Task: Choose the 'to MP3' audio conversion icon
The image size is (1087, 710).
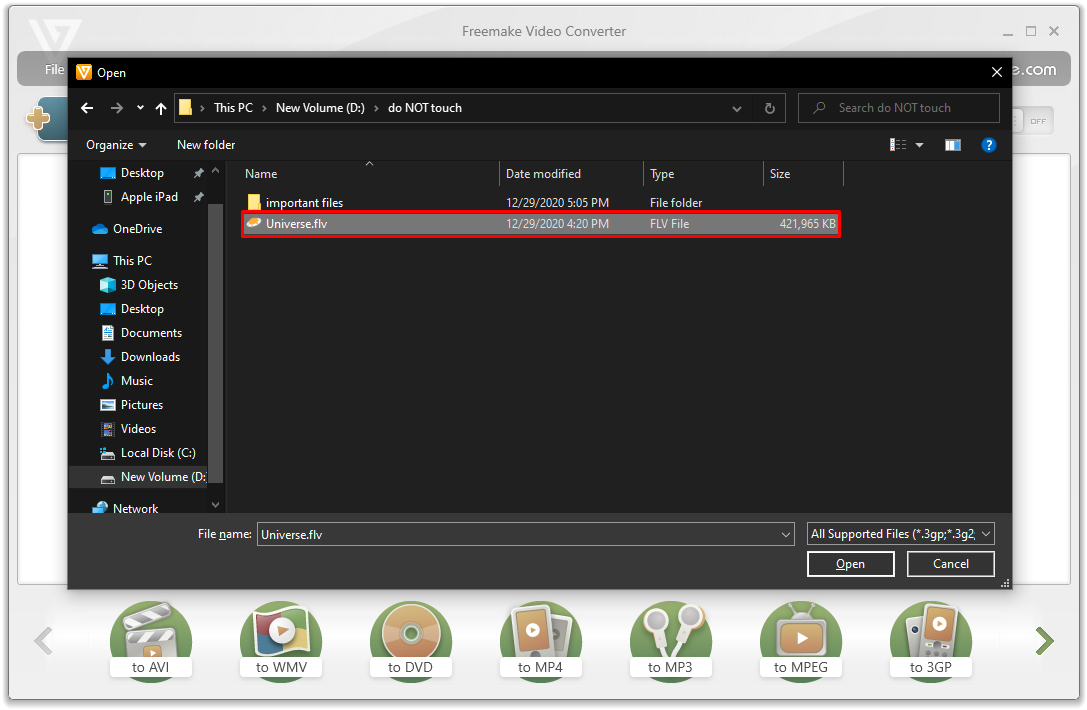Action: click(x=670, y=639)
